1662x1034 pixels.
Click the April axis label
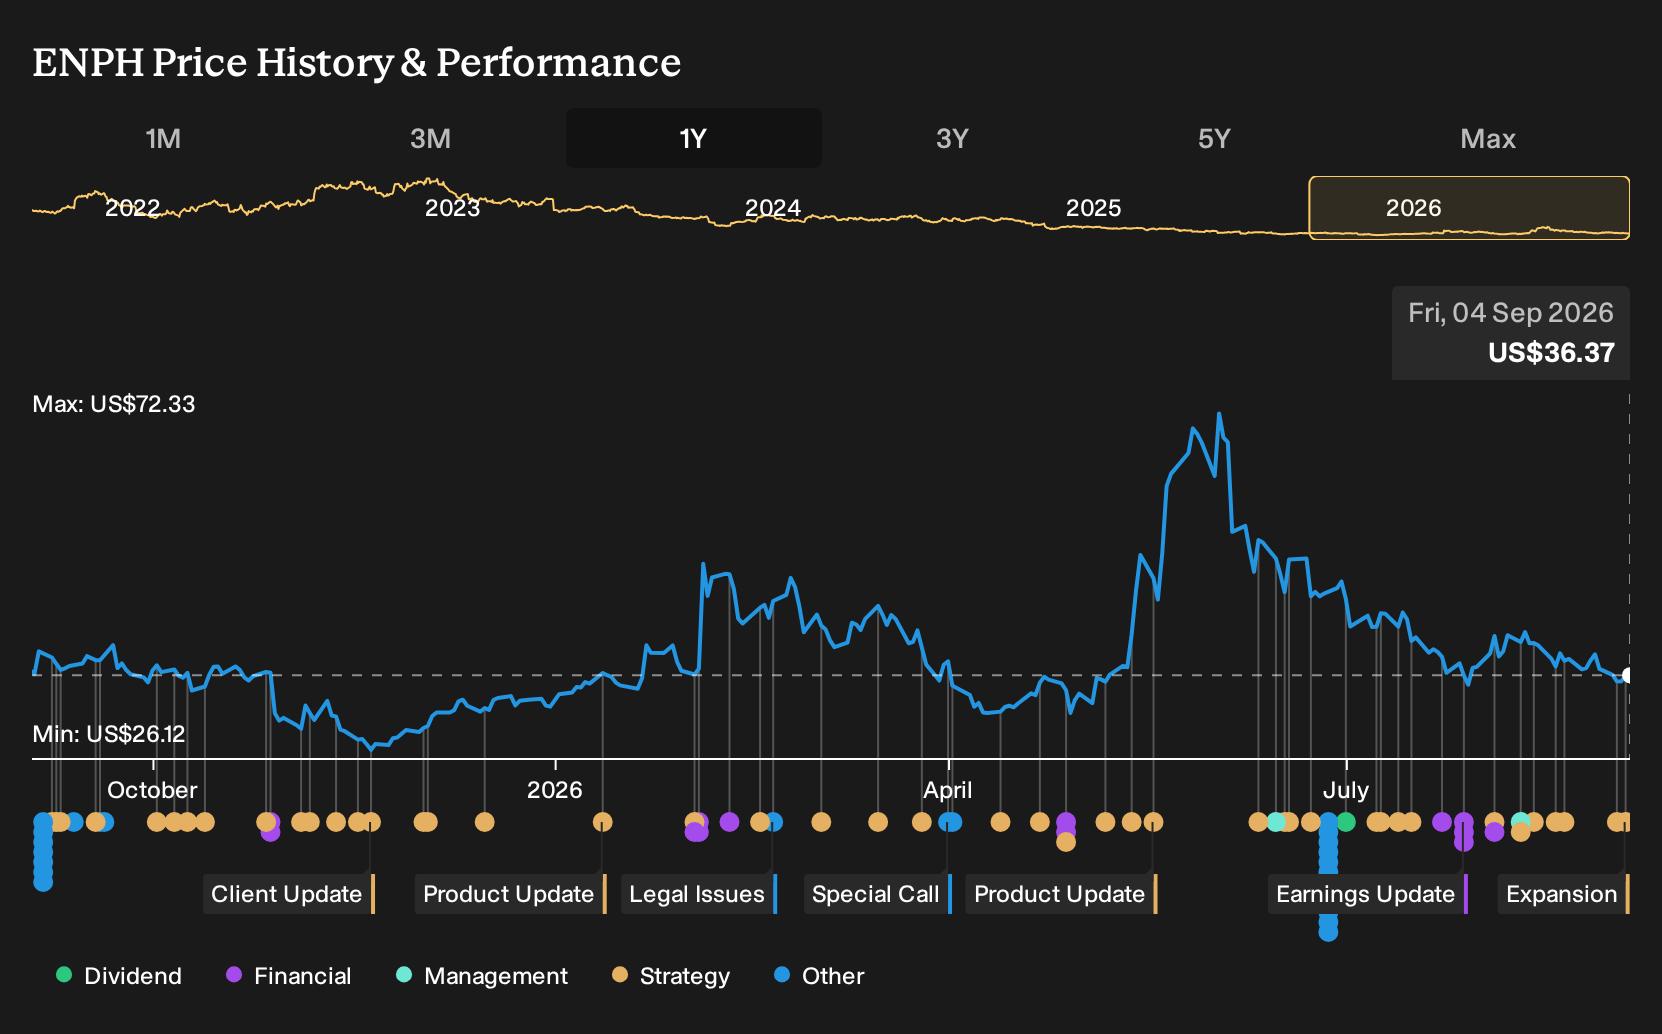click(947, 790)
